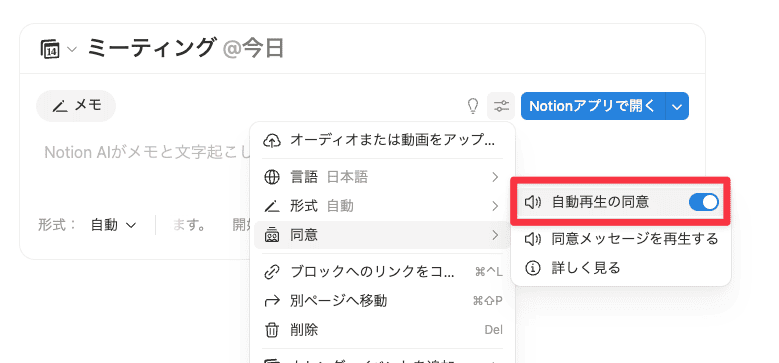Click the globe language icon

271,177
